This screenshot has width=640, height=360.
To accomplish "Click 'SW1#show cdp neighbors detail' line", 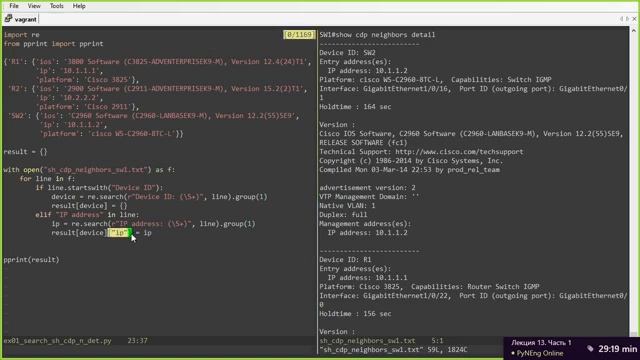I will [378, 35].
